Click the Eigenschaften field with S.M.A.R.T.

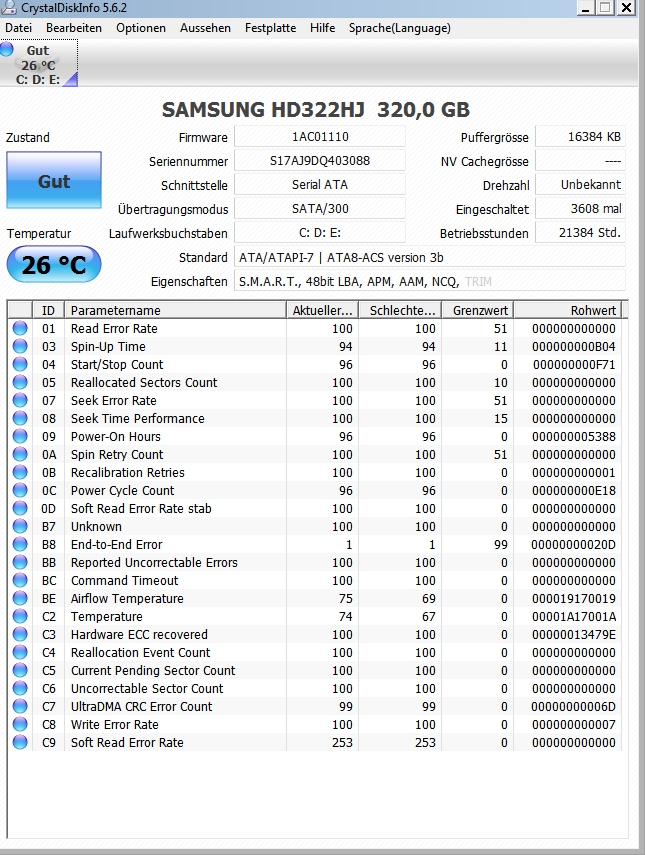pyautogui.click(x=430, y=281)
